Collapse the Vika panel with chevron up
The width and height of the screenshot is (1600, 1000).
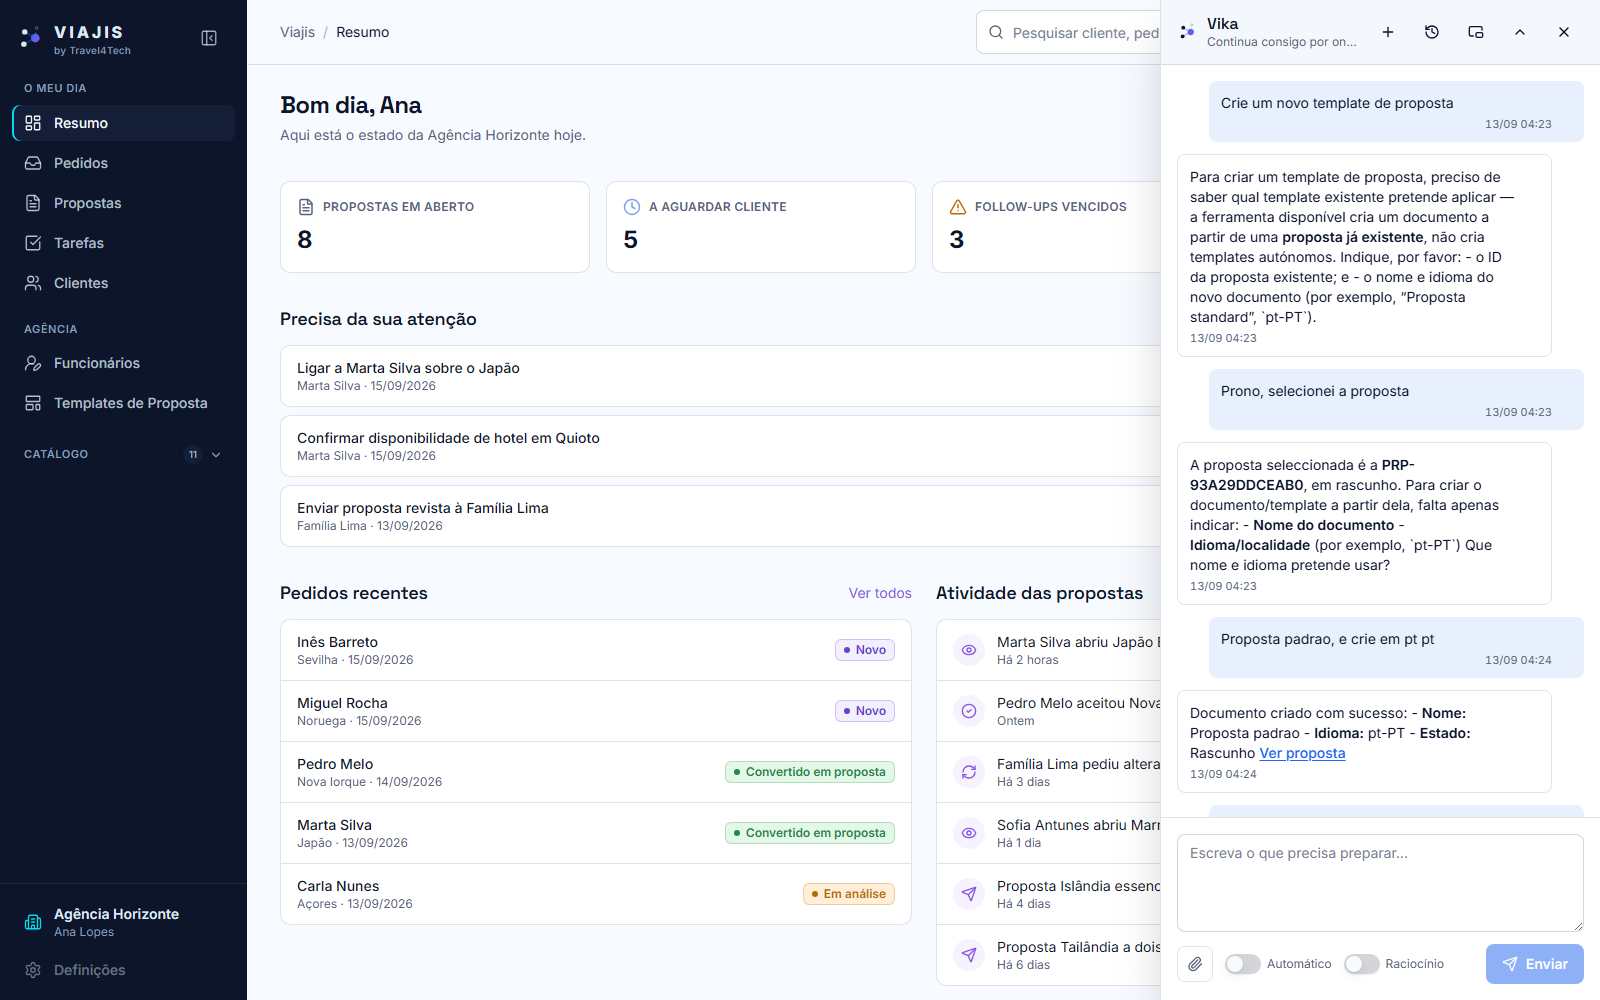pos(1520,32)
